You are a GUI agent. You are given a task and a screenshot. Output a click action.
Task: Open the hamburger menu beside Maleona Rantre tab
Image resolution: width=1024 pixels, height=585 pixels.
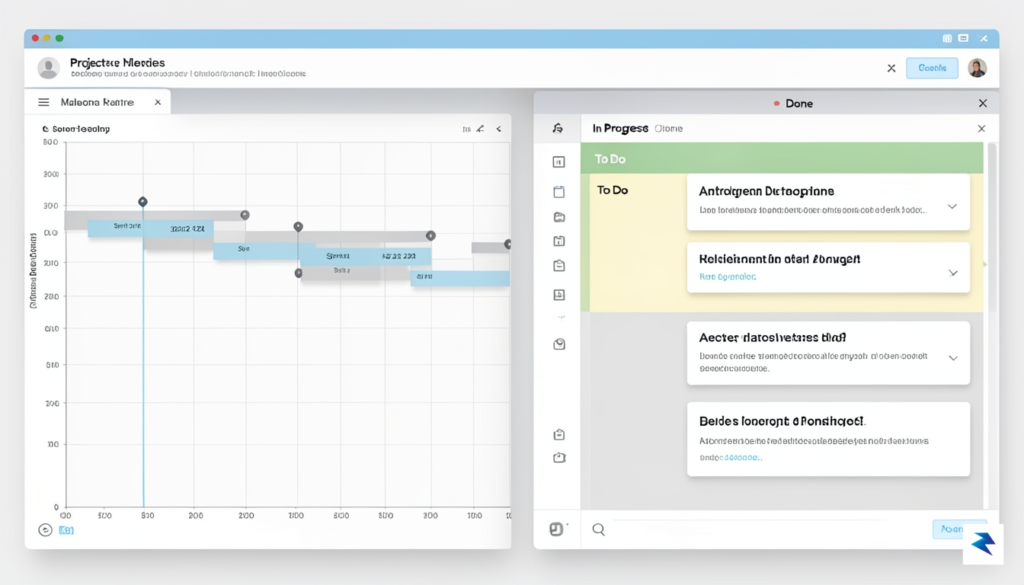point(44,103)
